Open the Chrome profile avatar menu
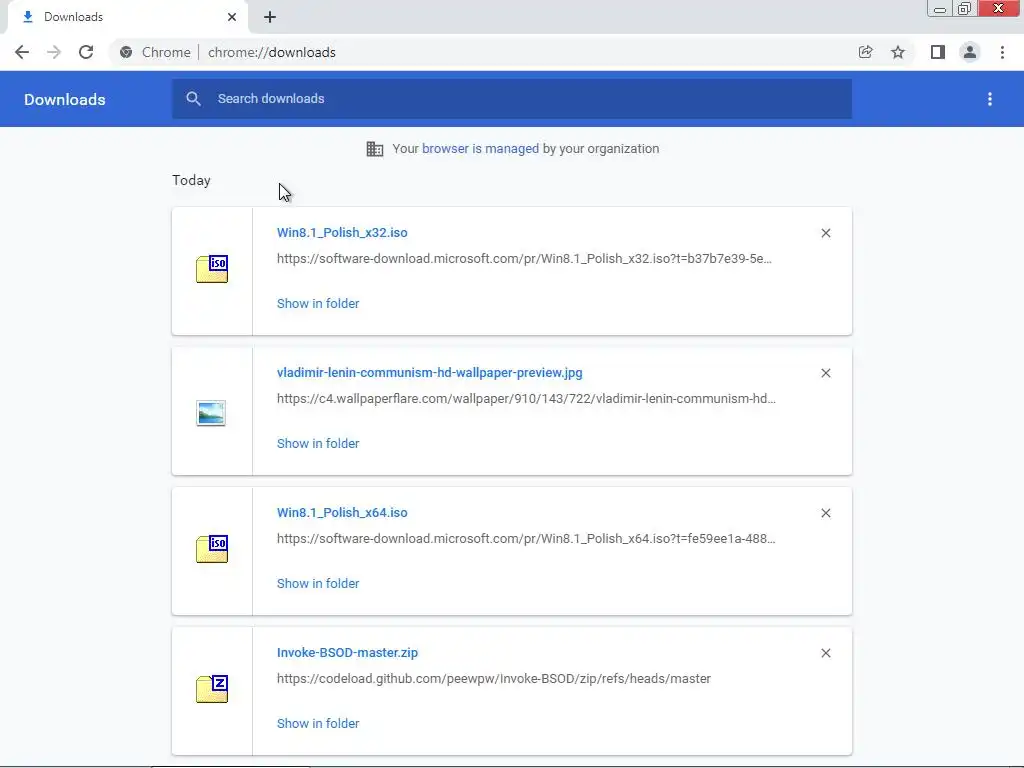This screenshot has height=768, width=1024. (970, 52)
